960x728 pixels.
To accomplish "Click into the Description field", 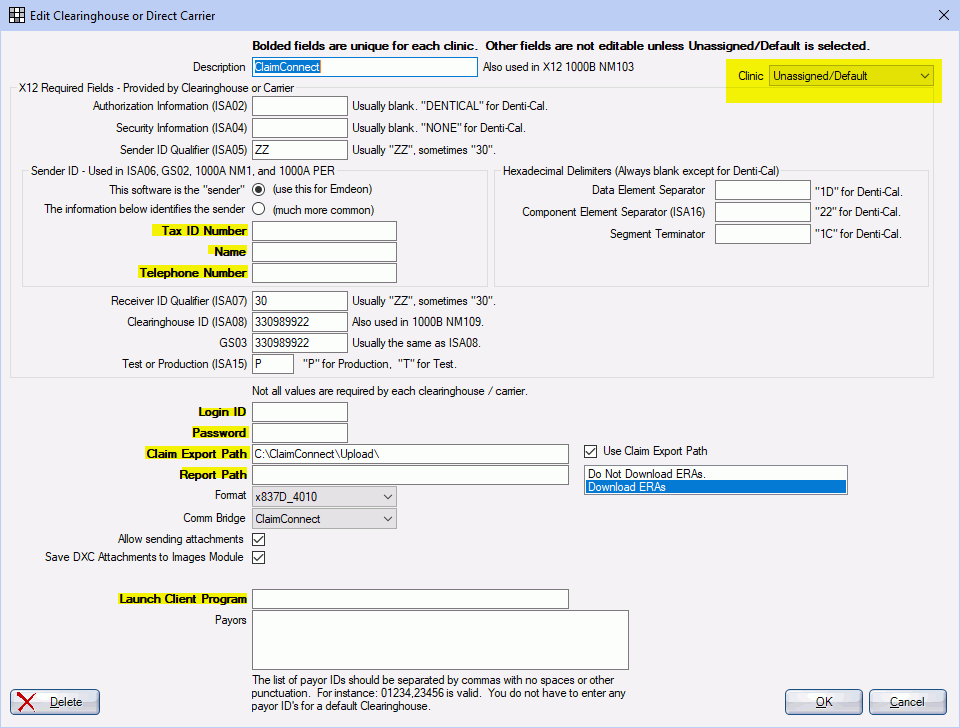I will coord(365,67).
